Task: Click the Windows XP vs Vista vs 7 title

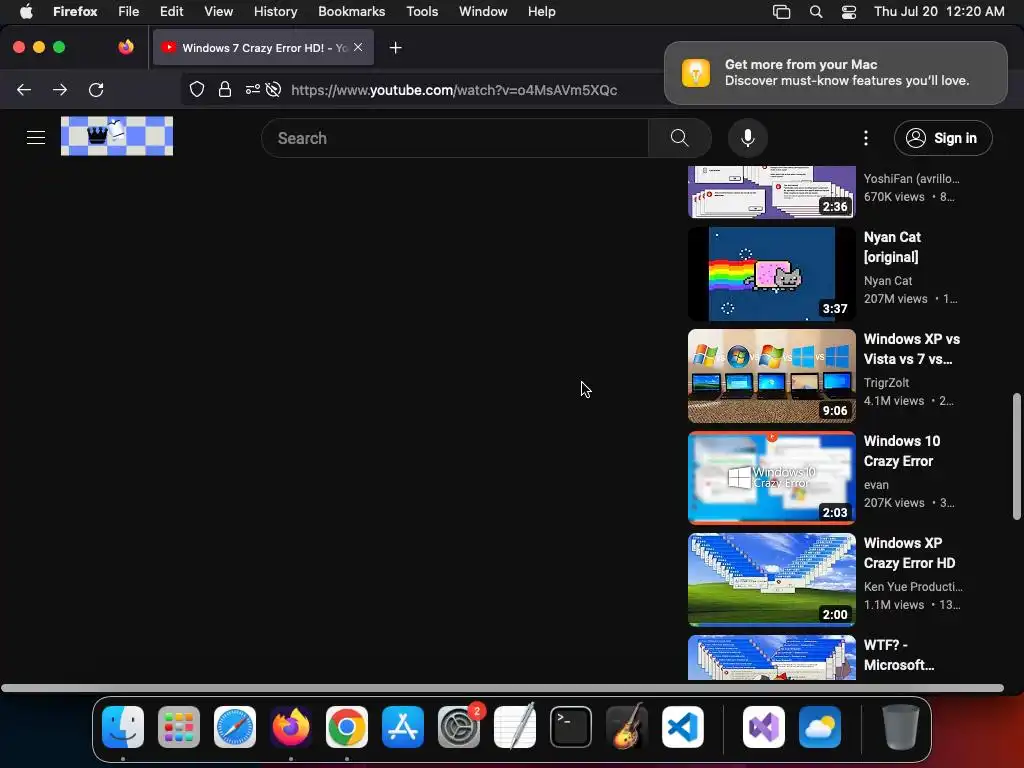Action: (x=912, y=349)
